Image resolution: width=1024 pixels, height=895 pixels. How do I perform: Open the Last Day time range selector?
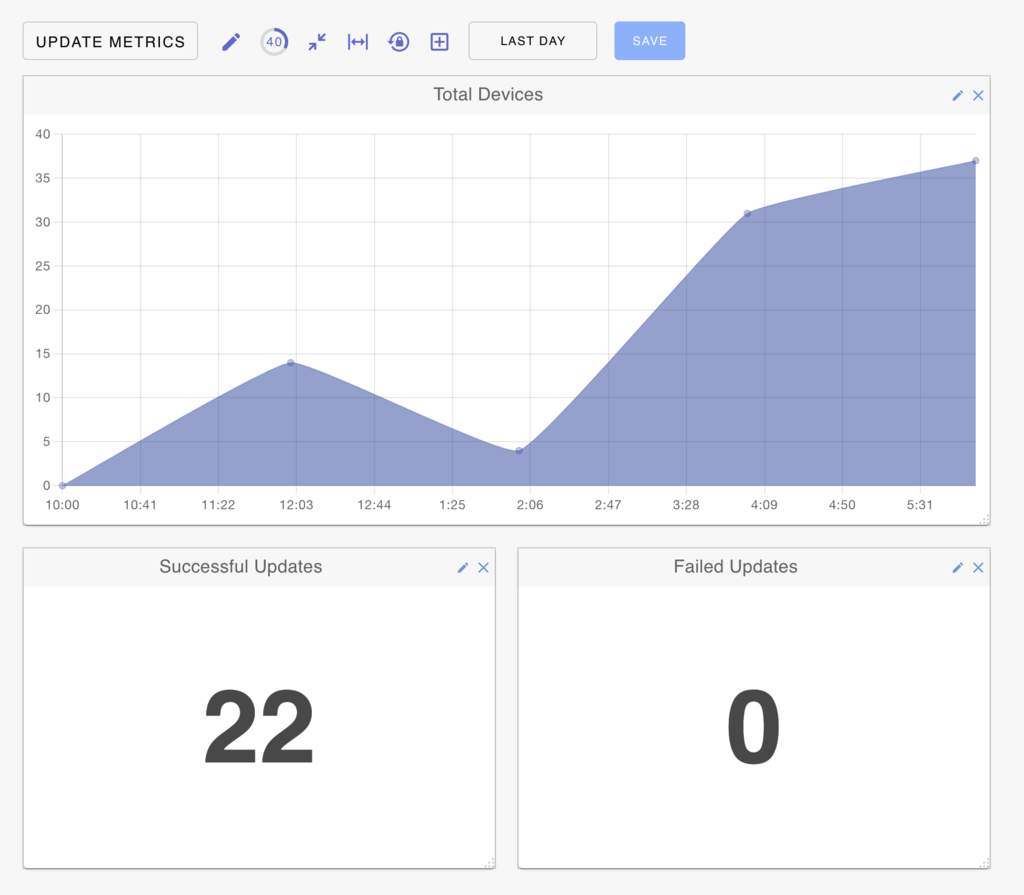533,41
